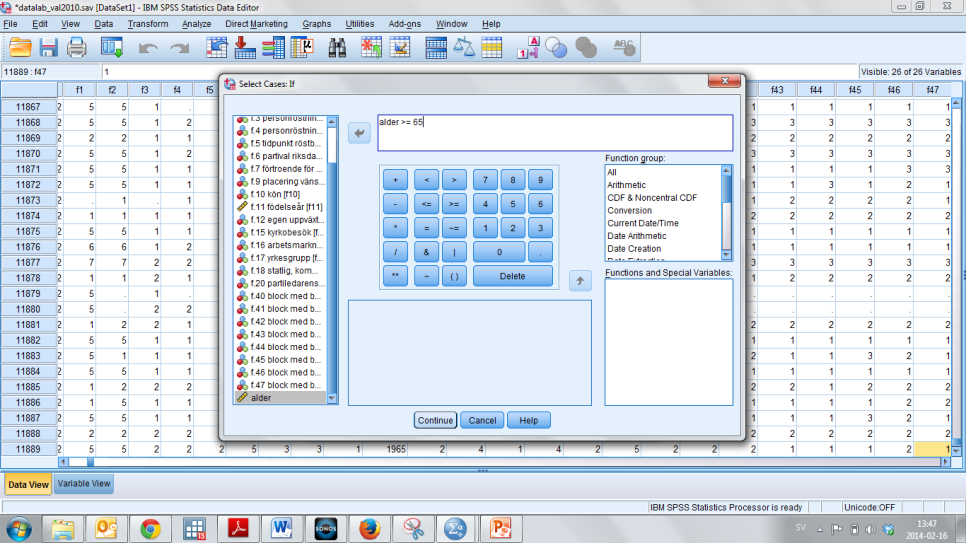Click the cell value editor bar
Screen dimensions: 966x543
pos(479,72)
